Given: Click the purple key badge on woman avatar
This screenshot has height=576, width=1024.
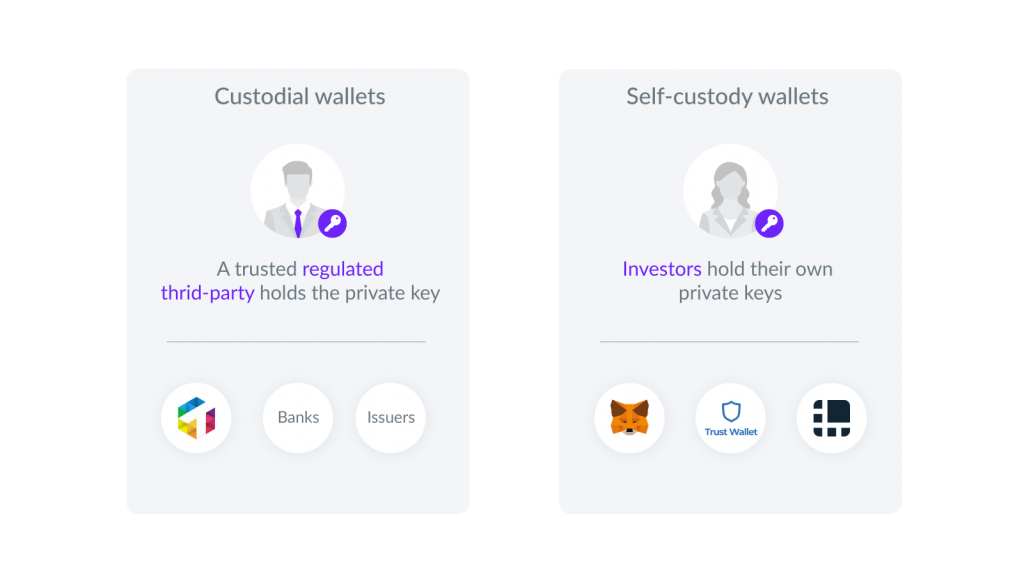Looking at the screenshot, I should pos(769,223).
